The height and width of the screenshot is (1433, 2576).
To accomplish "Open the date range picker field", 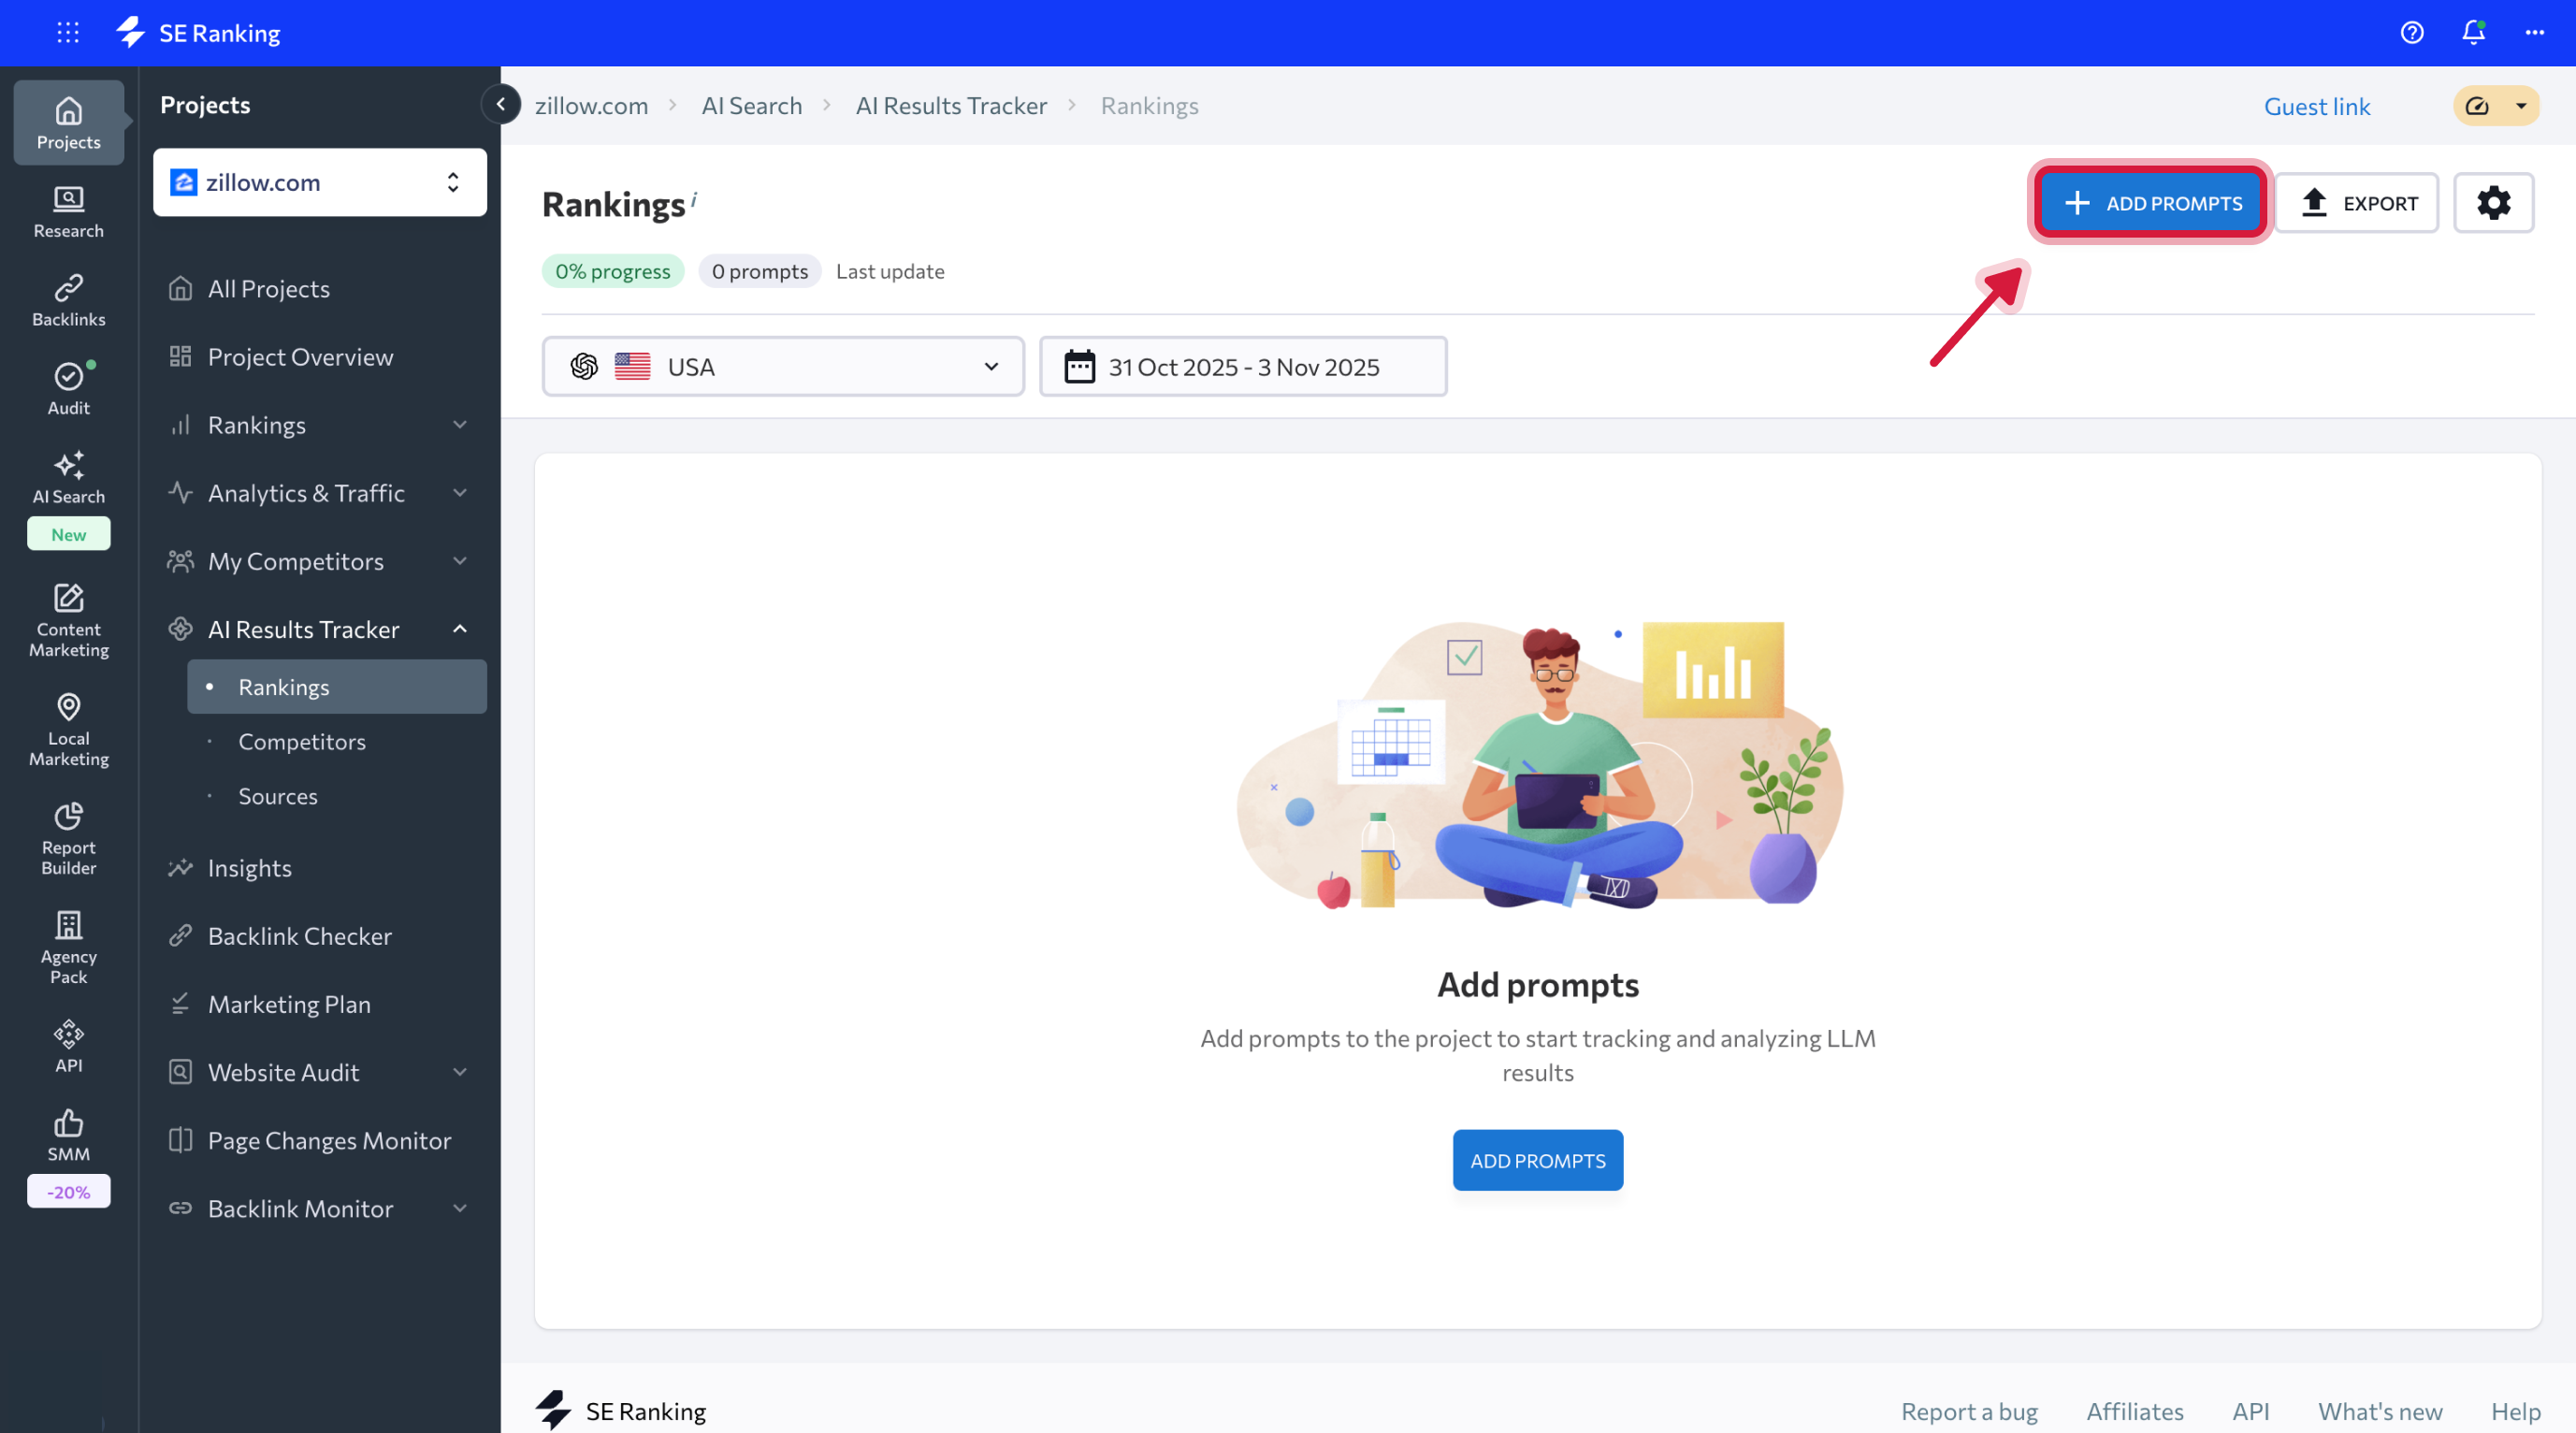I will 1242,367.
